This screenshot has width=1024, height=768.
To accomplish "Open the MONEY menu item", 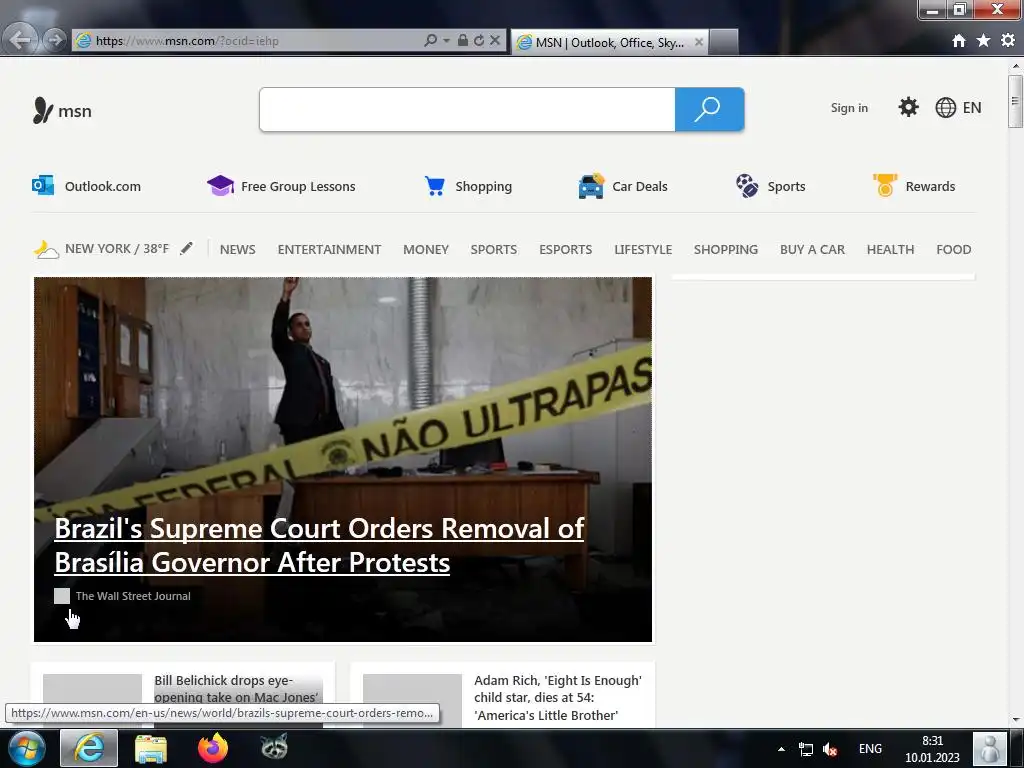I will point(426,249).
